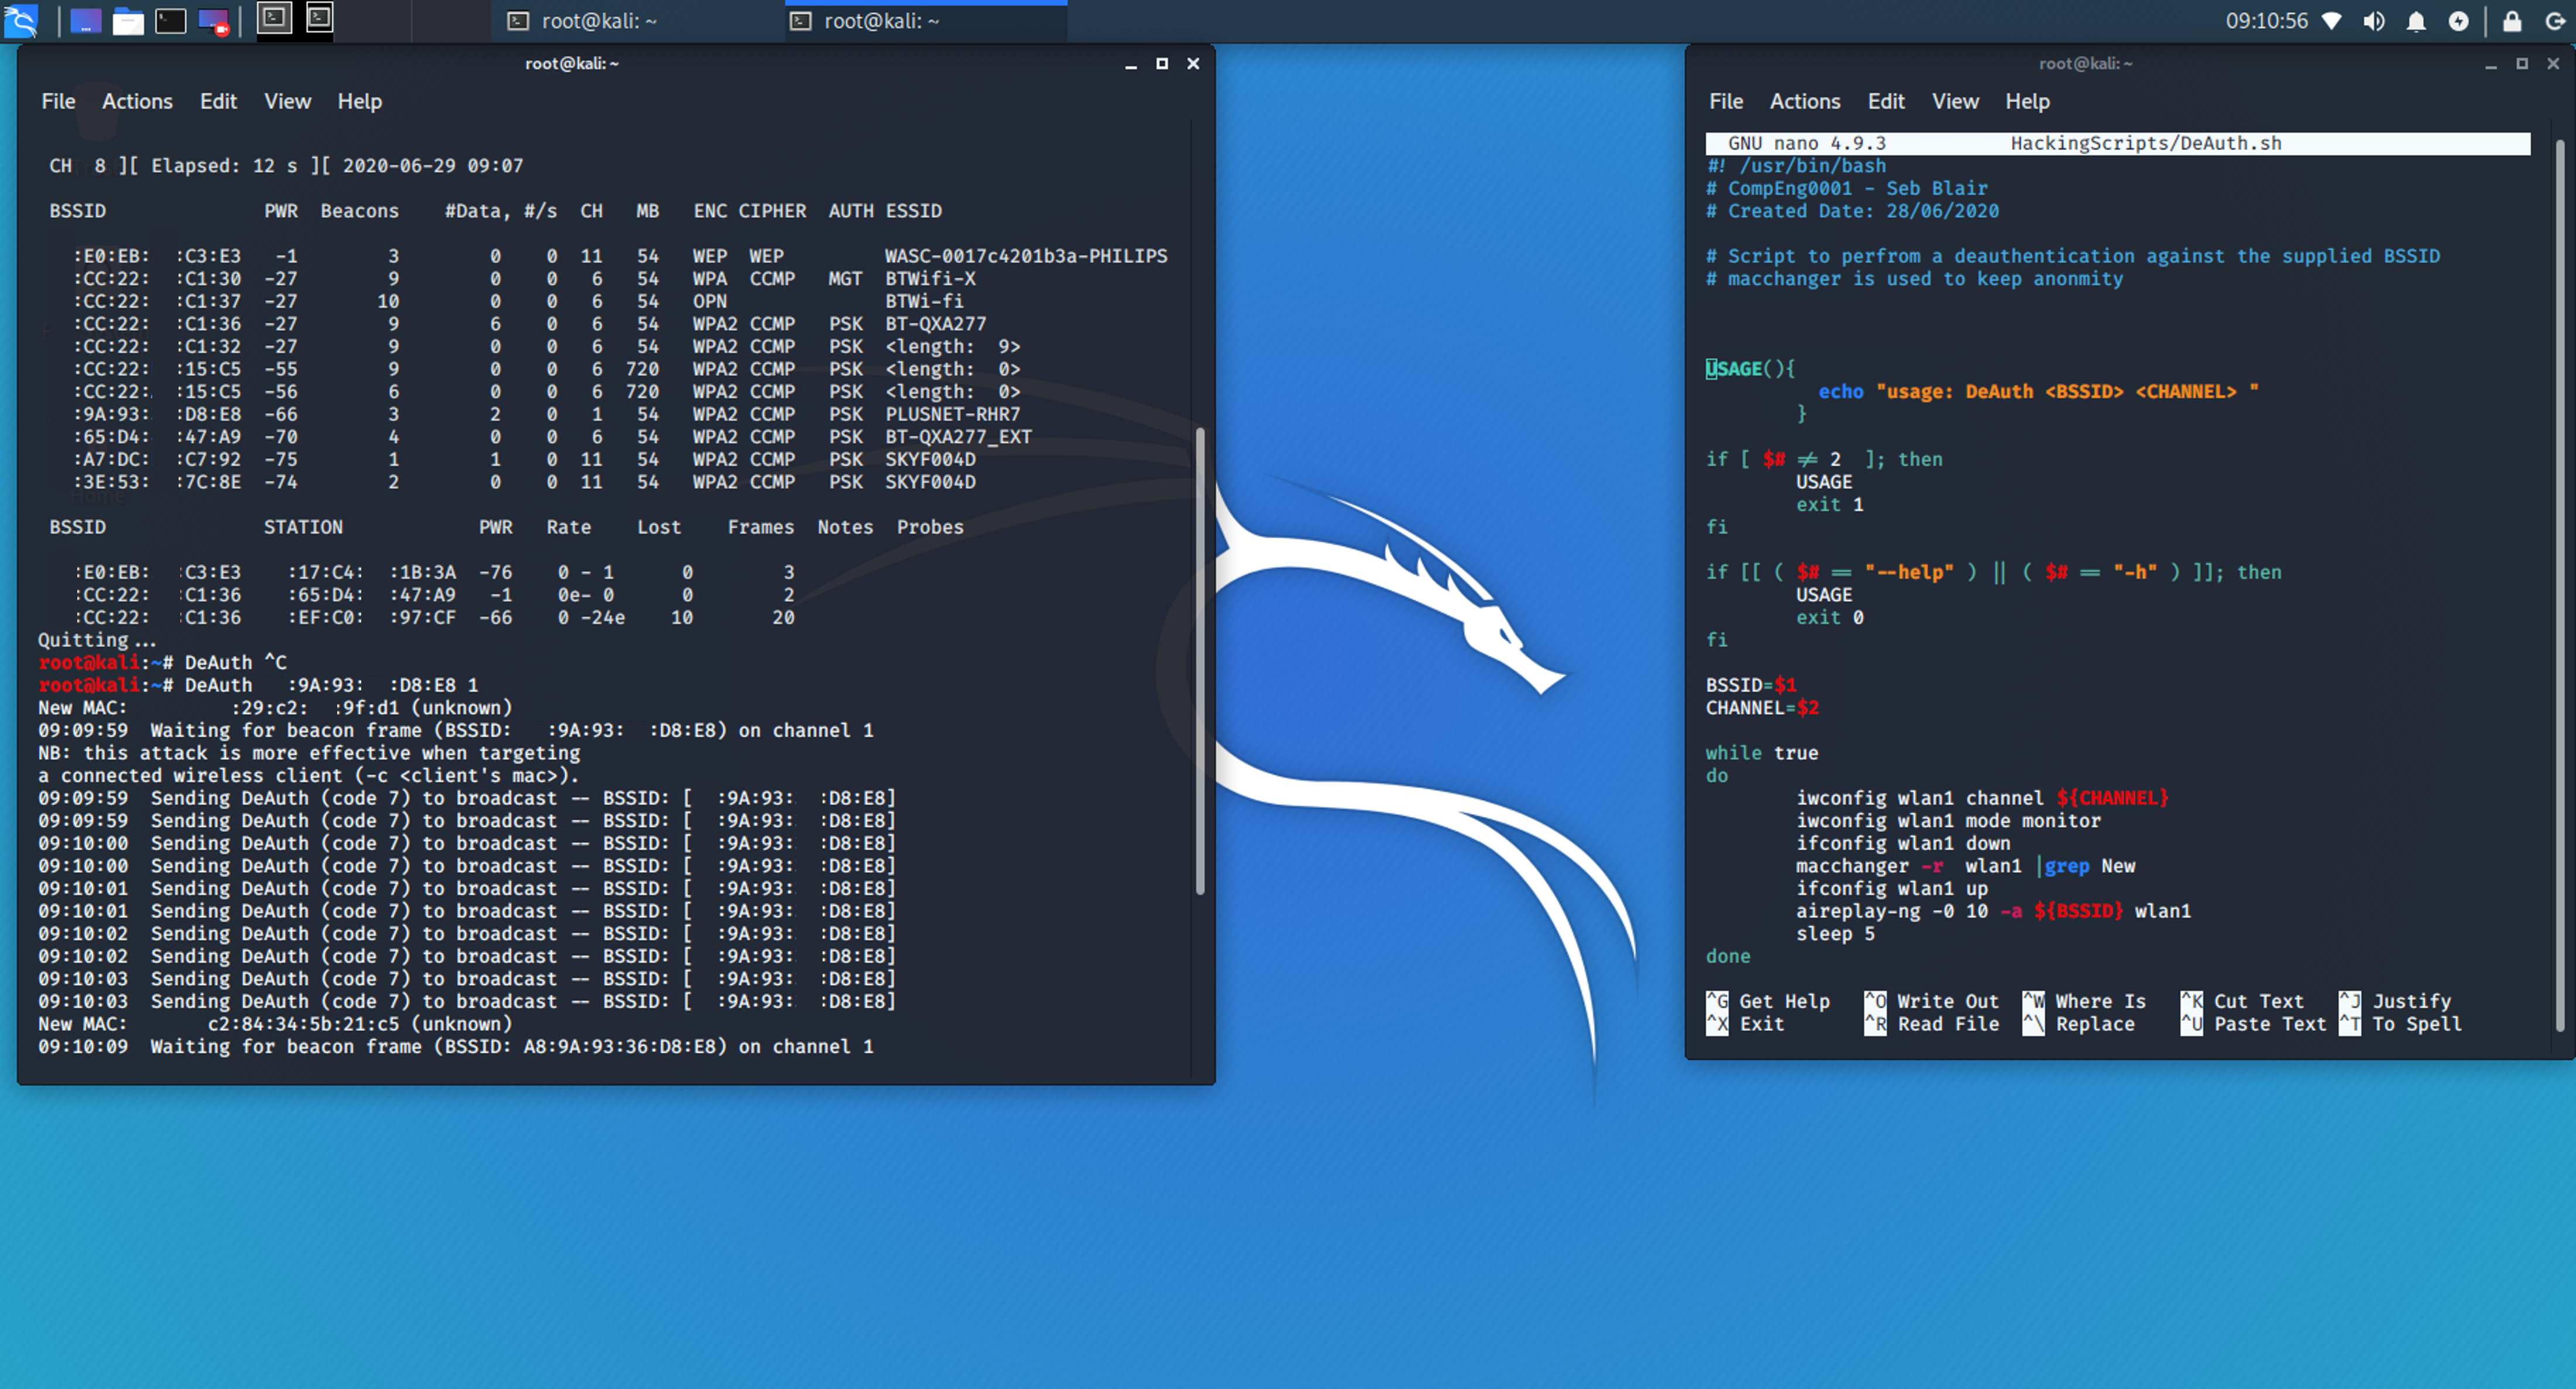The image size is (2576, 1389).
Task: Open the power manager lightning icon
Action: pyautogui.click(x=2458, y=21)
